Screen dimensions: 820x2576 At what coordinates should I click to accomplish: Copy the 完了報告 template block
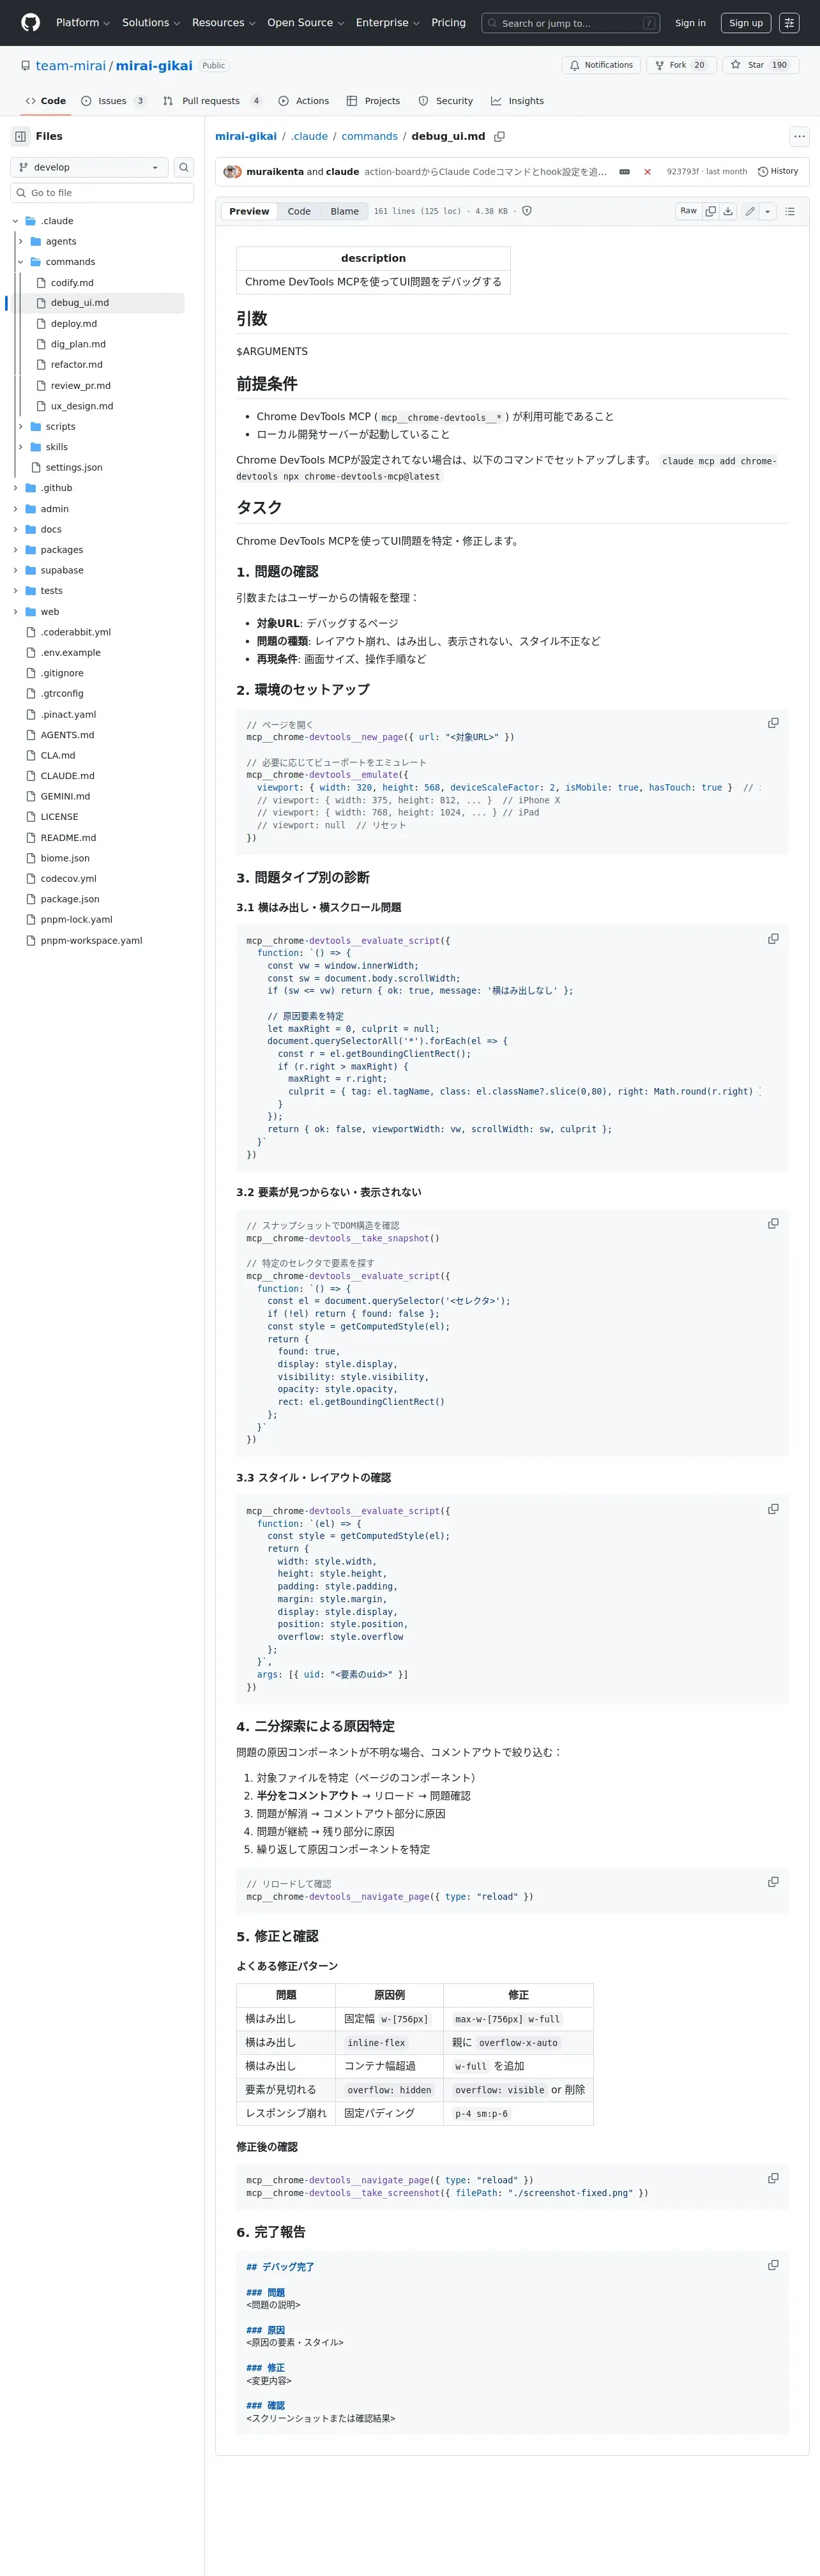(x=773, y=2265)
